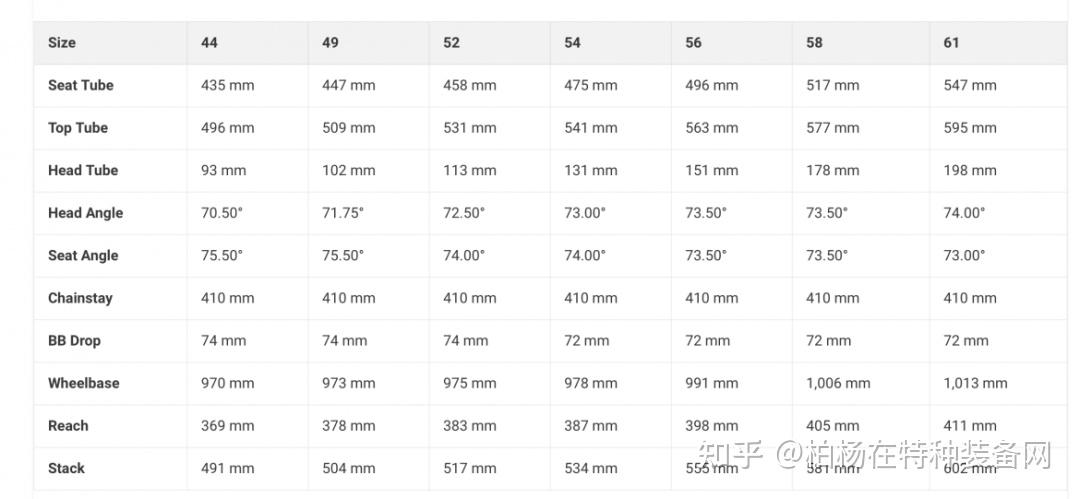Select the size 61 column header

click(951, 43)
